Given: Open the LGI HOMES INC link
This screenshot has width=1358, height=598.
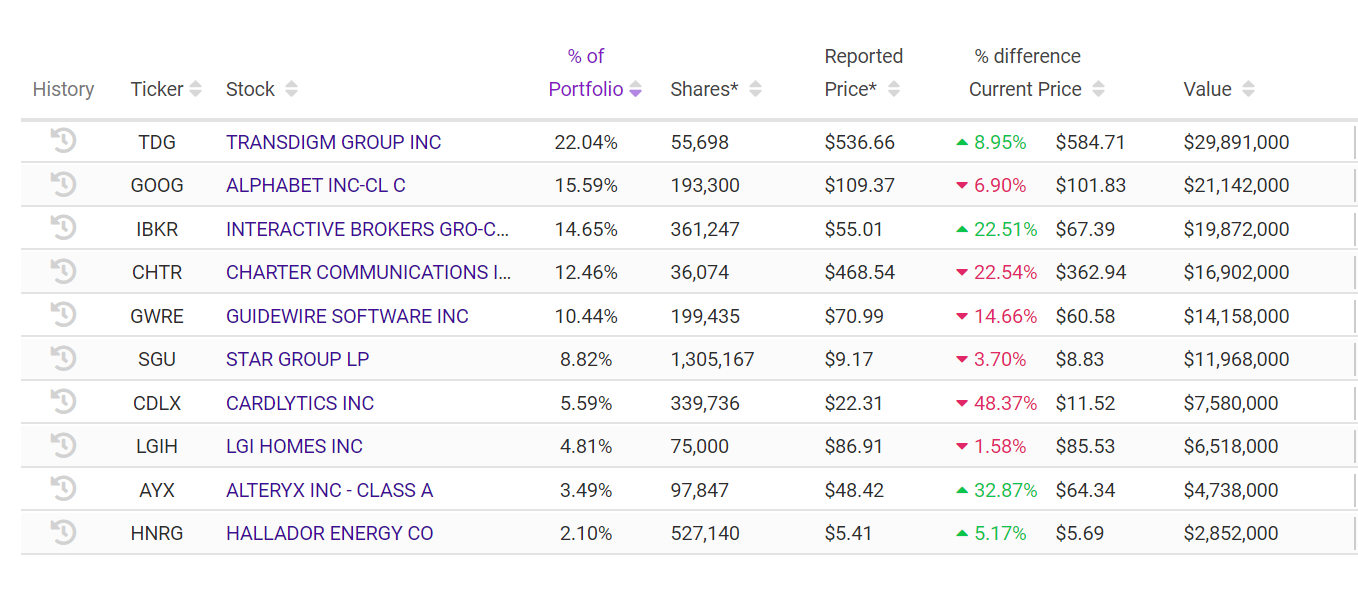Looking at the screenshot, I should click(294, 446).
